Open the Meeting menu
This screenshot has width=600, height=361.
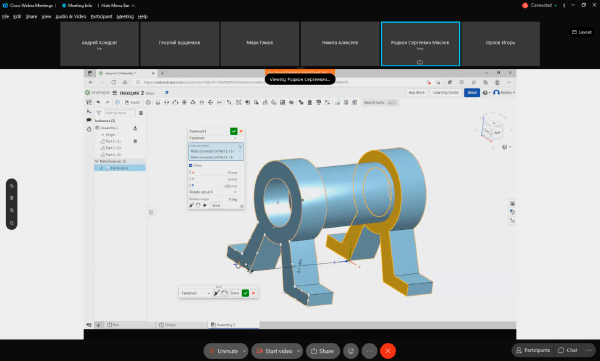point(125,16)
